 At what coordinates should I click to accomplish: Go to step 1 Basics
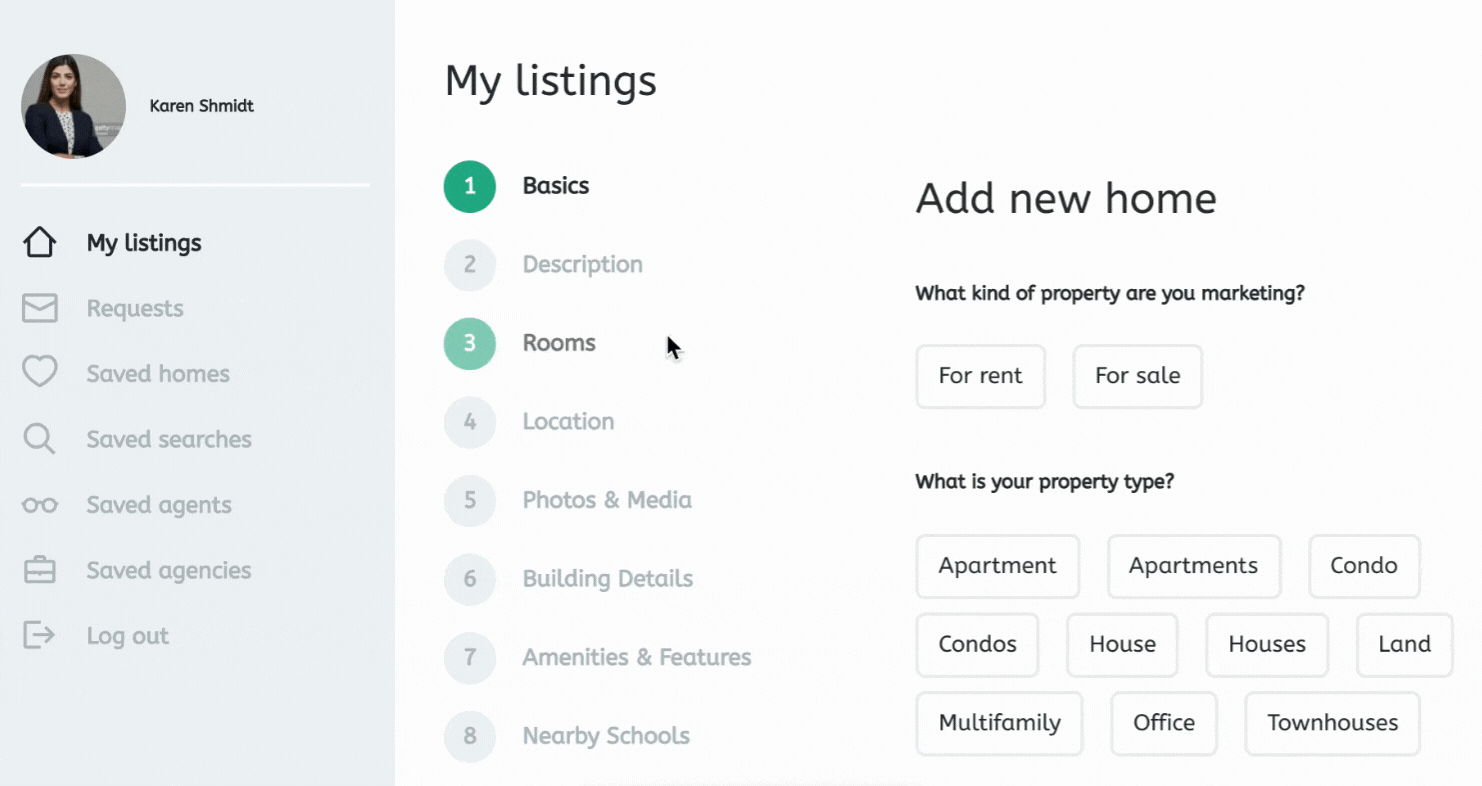point(555,186)
